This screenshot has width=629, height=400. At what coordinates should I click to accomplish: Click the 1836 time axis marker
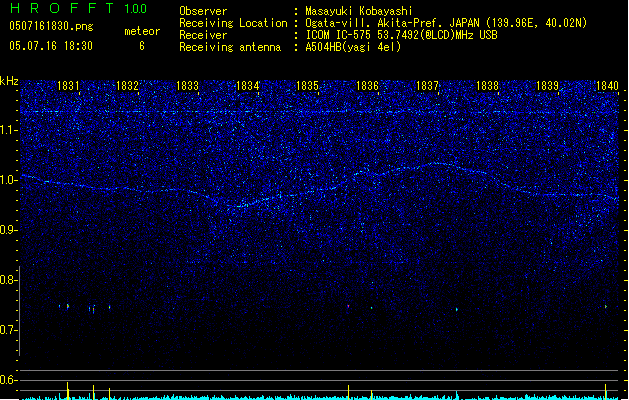click(367, 86)
